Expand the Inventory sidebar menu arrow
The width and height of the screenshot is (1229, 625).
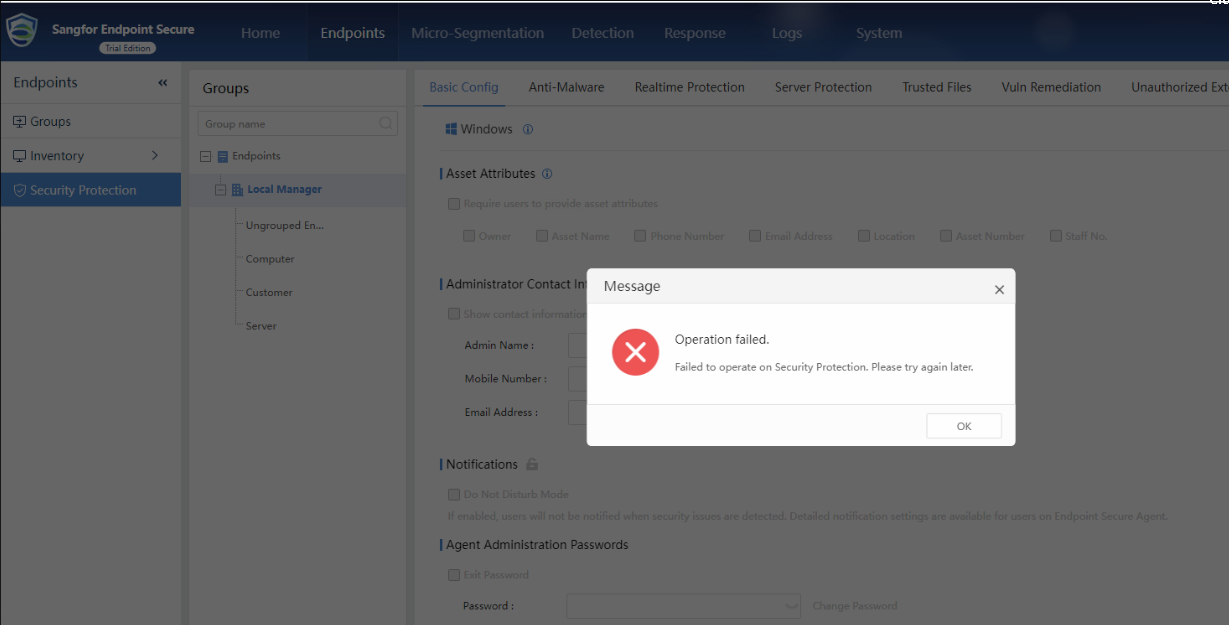155,156
